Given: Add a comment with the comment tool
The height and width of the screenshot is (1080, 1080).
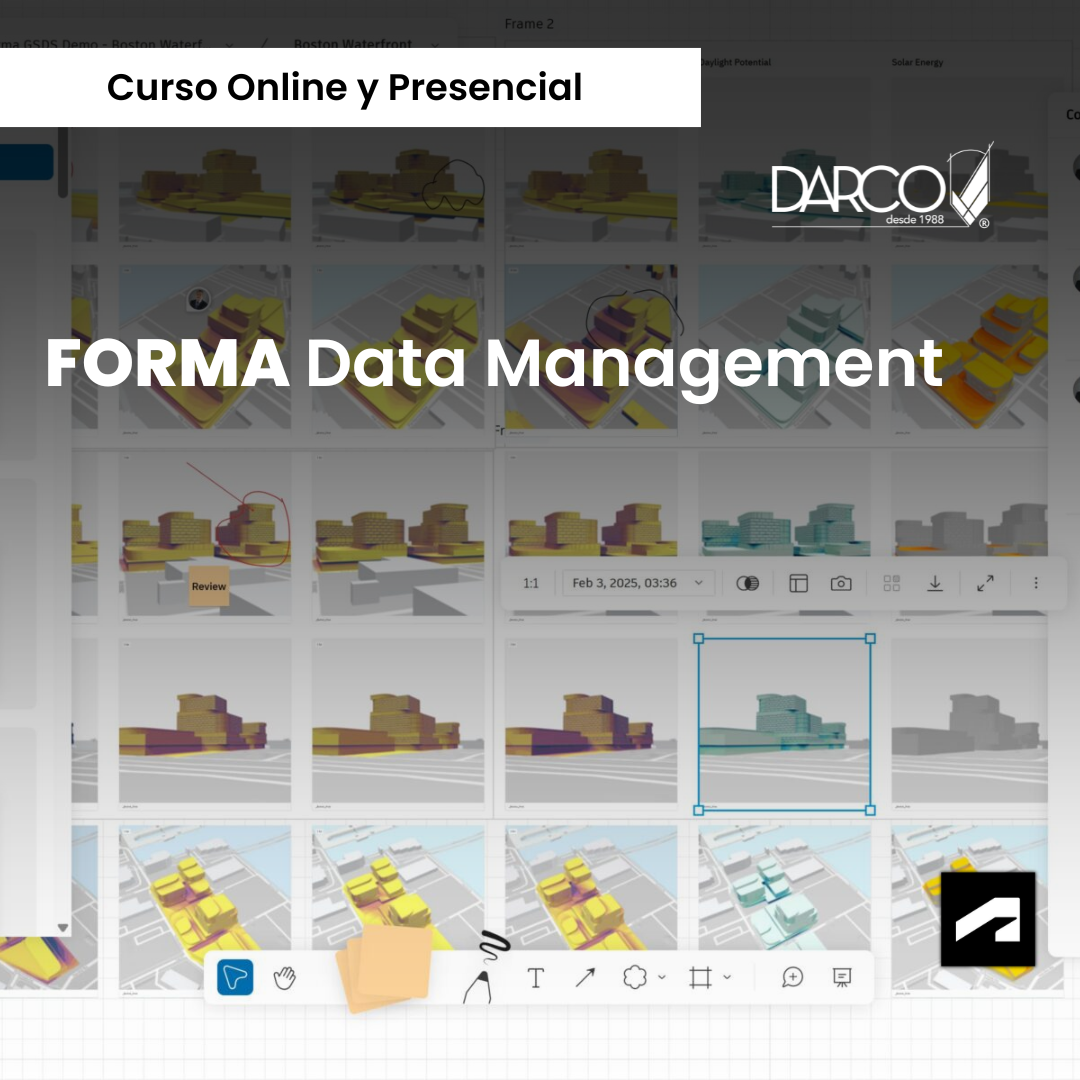Looking at the screenshot, I should pos(793,977).
